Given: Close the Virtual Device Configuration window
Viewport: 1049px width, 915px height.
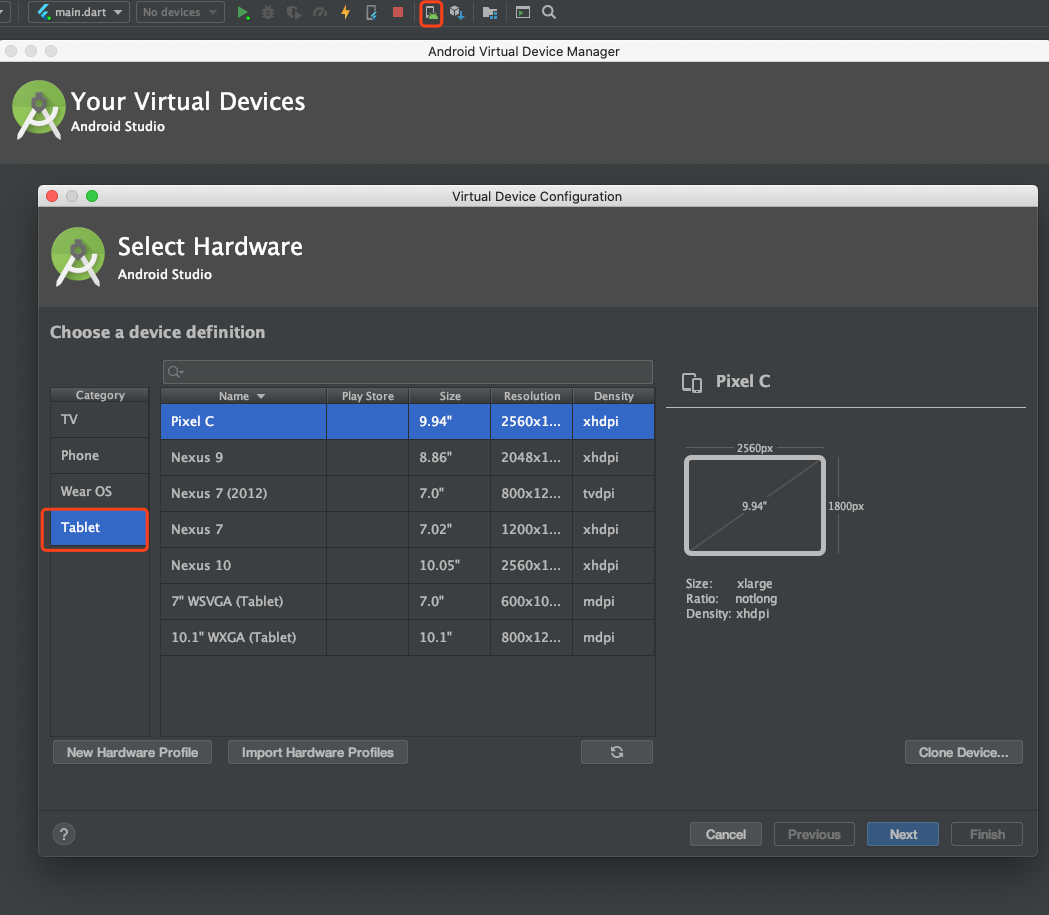Looking at the screenshot, I should [52, 196].
